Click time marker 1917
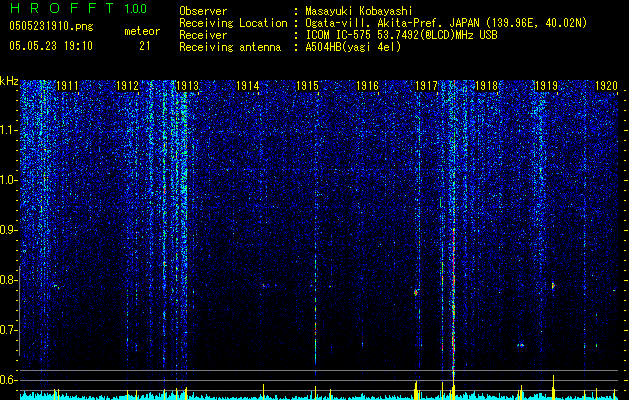Viewport: 629px width, 400px height. point(427,86)
